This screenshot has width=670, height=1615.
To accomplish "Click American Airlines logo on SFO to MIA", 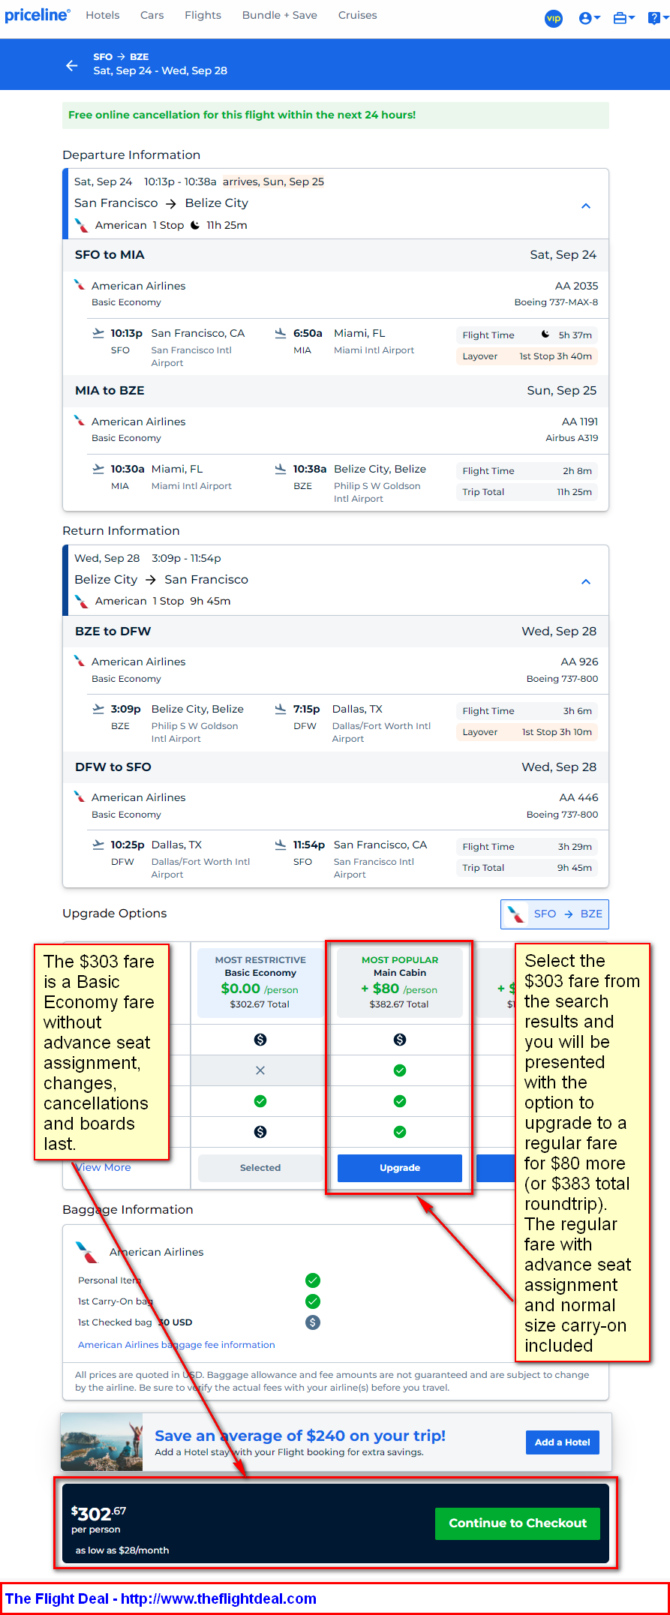I will [80, 285].
